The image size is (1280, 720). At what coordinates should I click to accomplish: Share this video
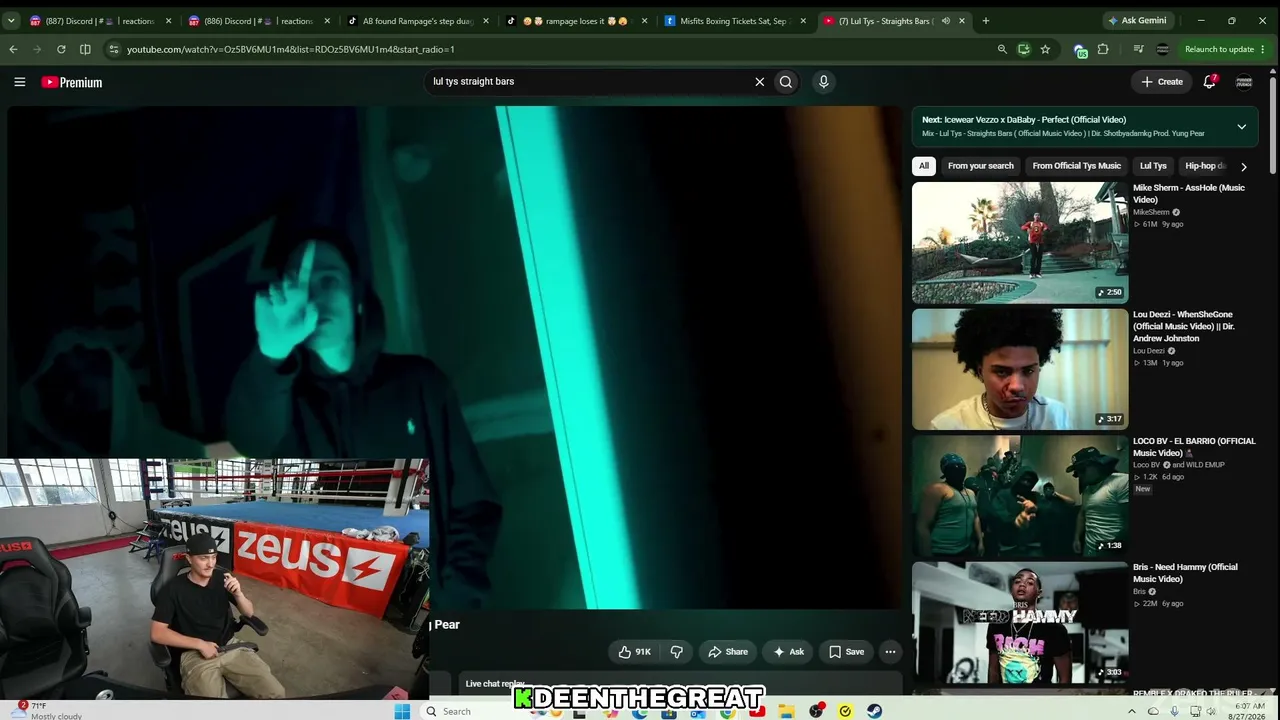(728, 652)
